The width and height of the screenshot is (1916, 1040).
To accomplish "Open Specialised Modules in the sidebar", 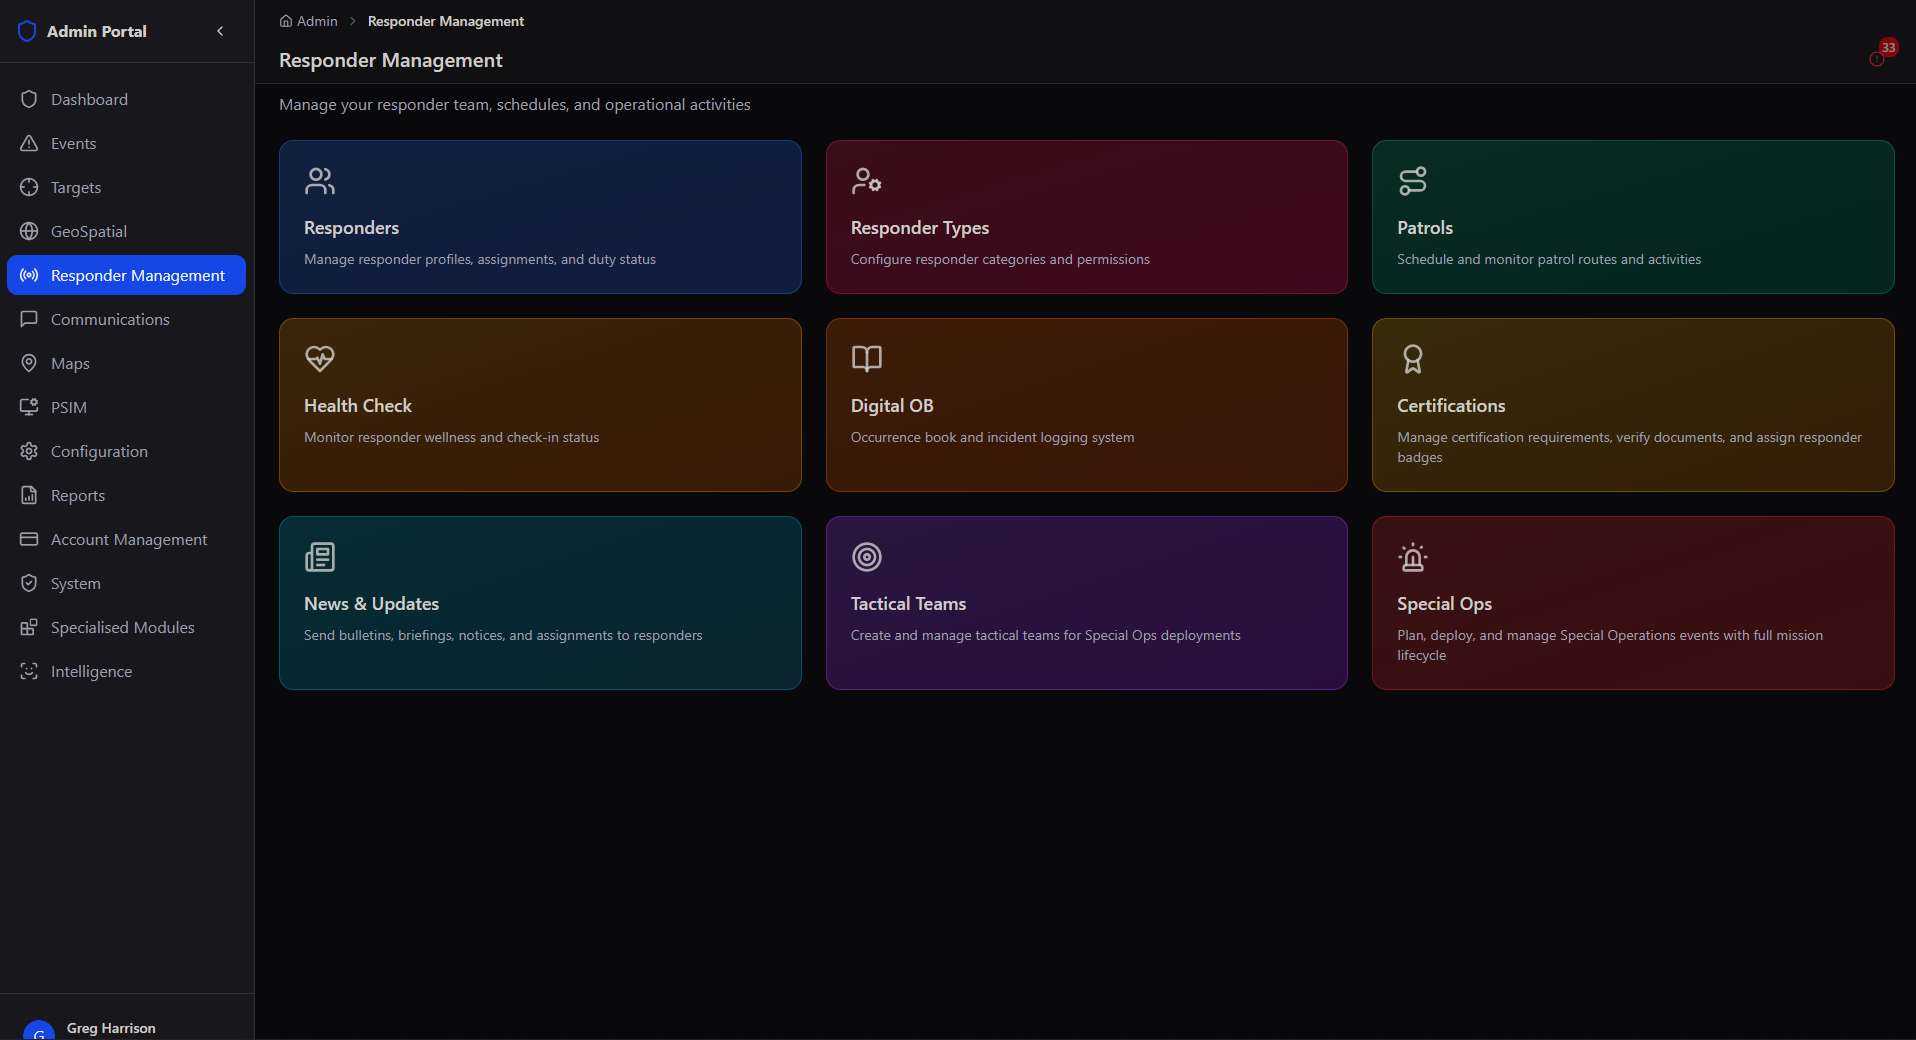I will click(126, 627).
